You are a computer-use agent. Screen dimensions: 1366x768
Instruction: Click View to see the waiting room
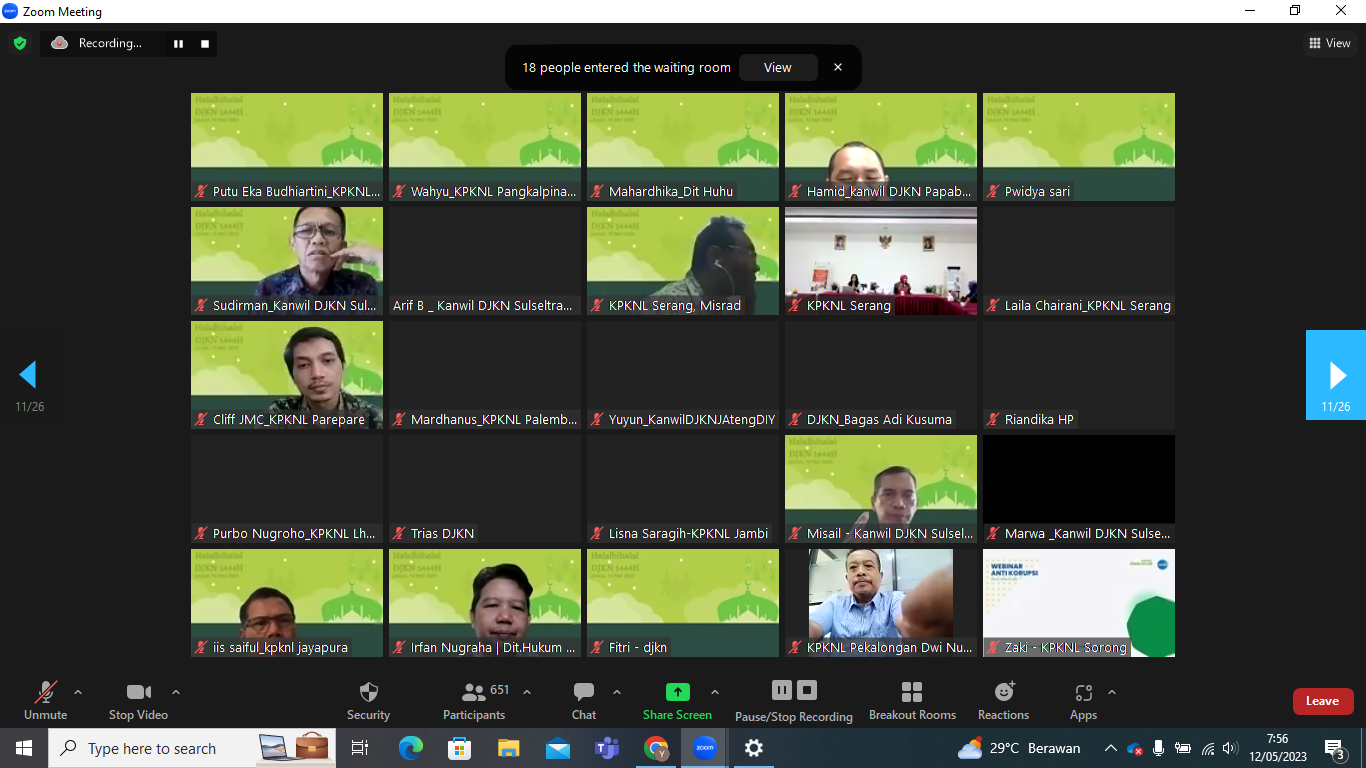[x=777, y=68]
